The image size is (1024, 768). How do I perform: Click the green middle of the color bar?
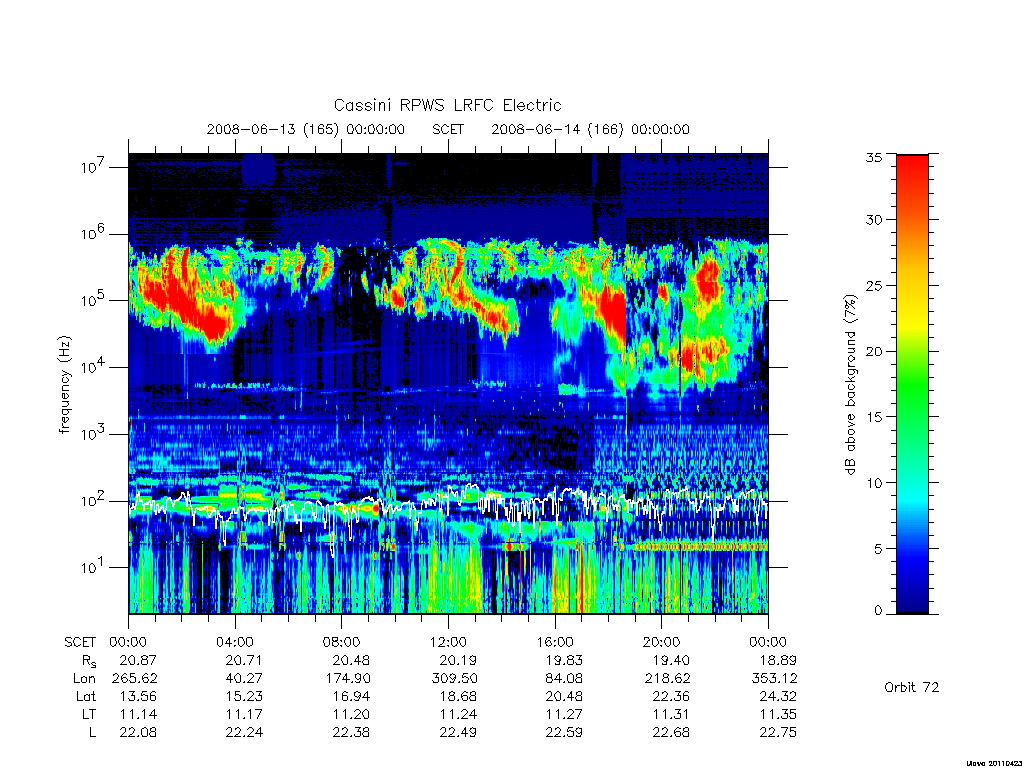(x=912, y=384)
